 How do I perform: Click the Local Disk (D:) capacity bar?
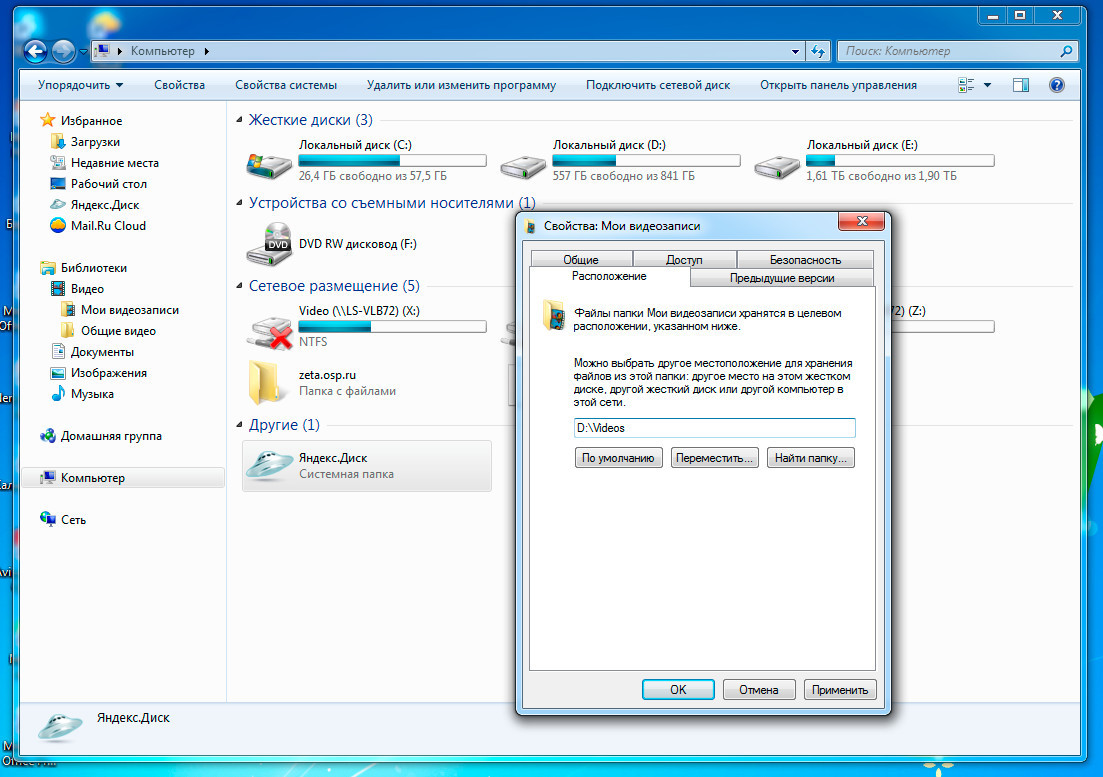tap(646, 160)
